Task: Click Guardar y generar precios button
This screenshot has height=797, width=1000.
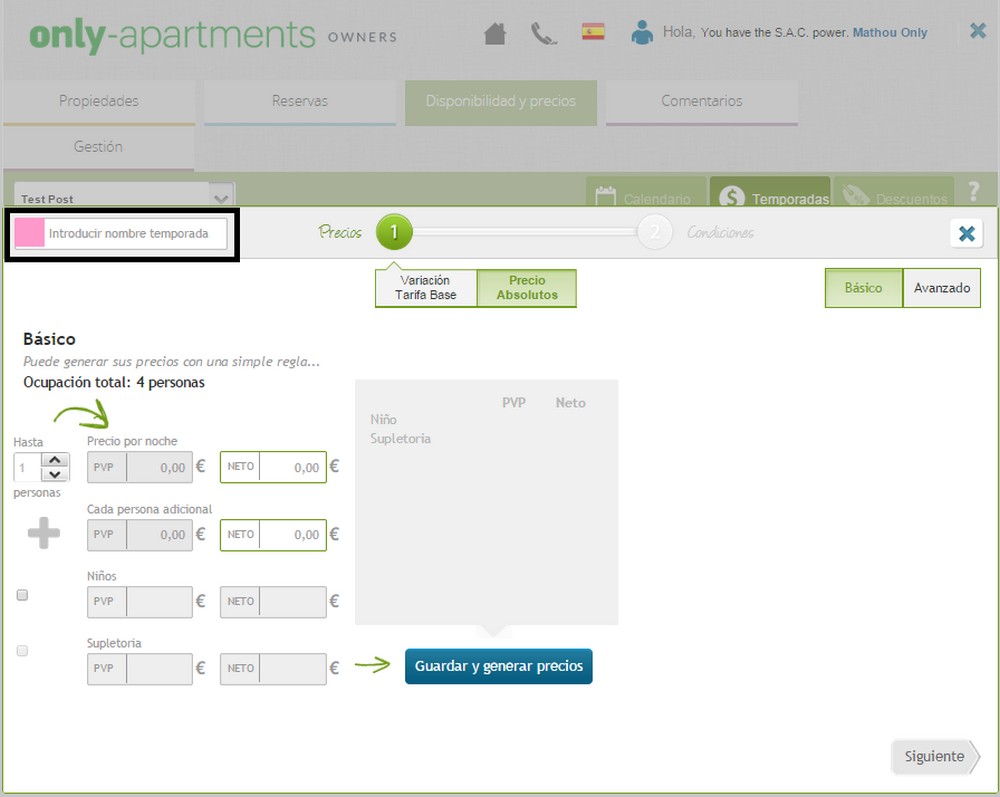Action: point(498,666)
